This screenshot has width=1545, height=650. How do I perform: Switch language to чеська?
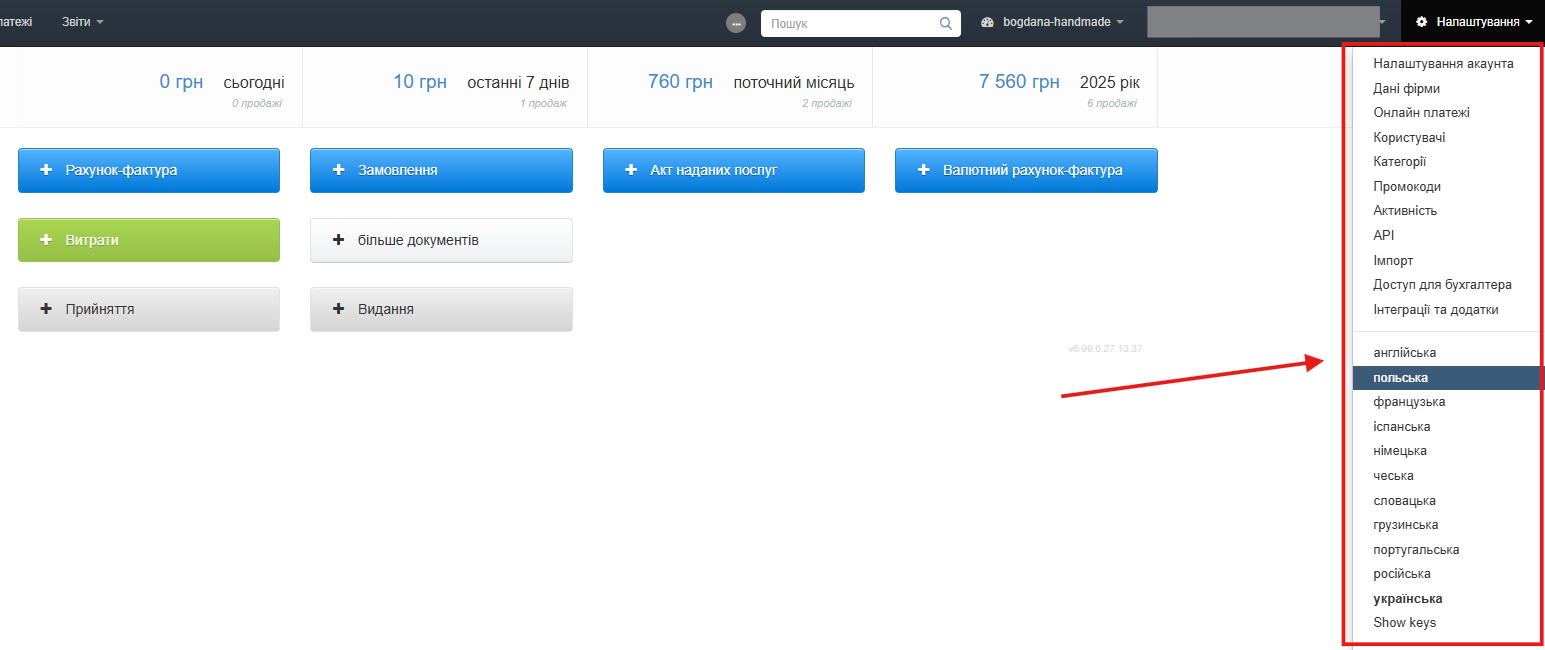pos(1393,476)
